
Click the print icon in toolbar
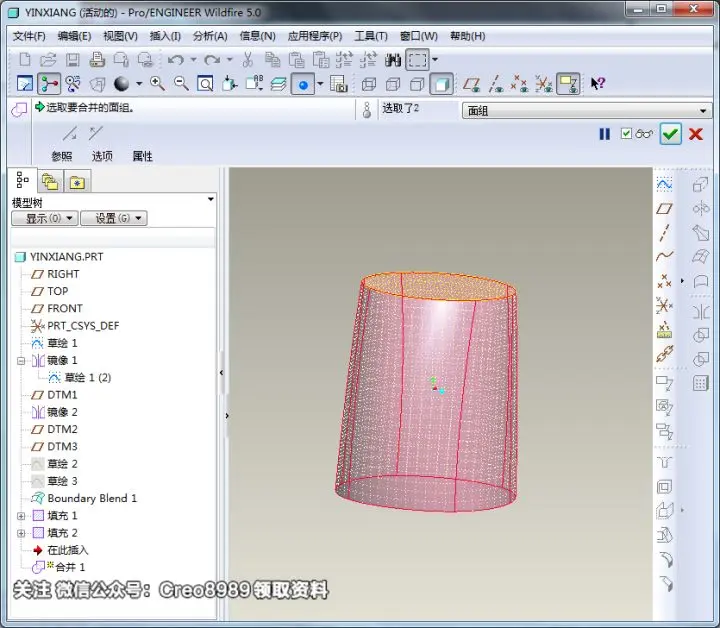pos(97,60)
